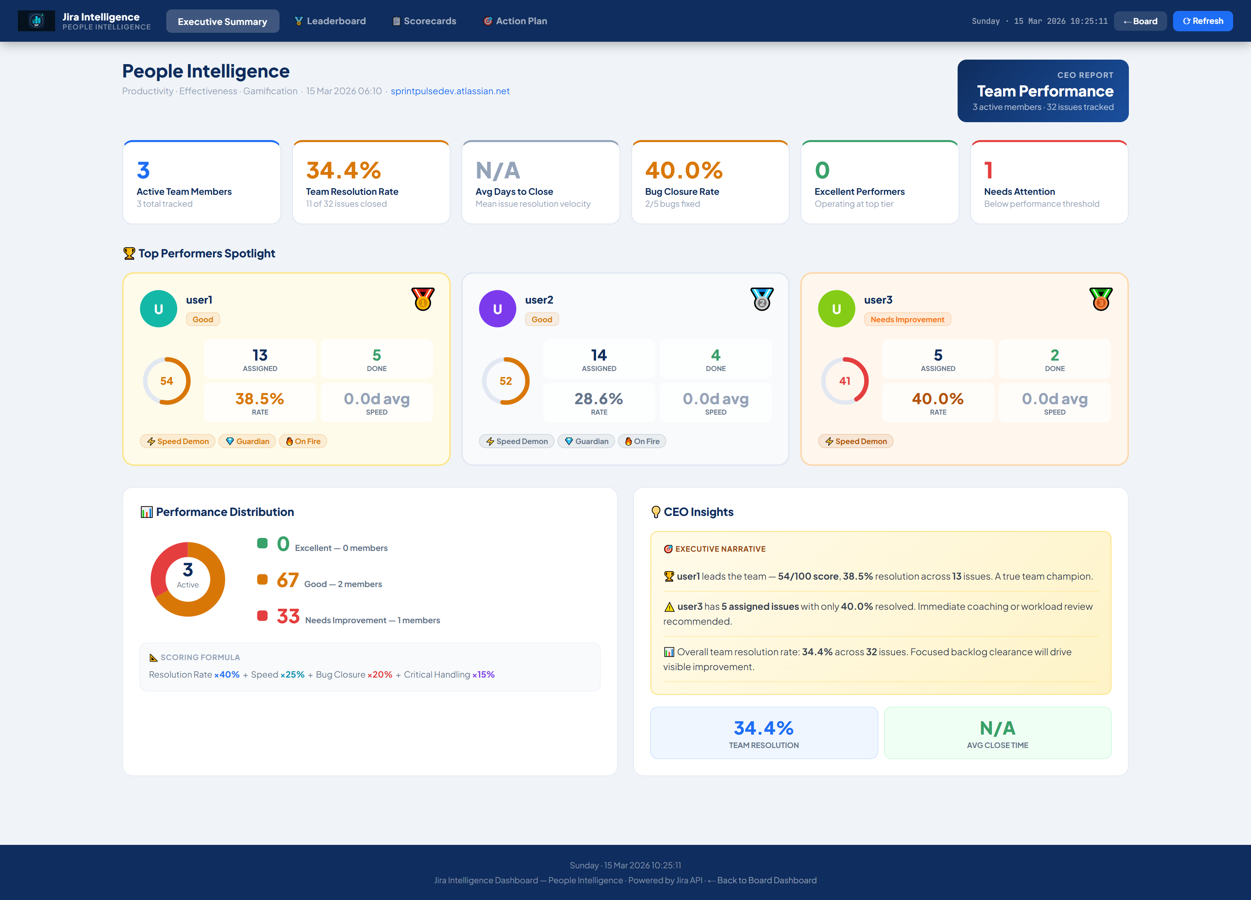
Task: Click the orange Good legend swatch
Action: pyautogui.click(x=262, y=580)
